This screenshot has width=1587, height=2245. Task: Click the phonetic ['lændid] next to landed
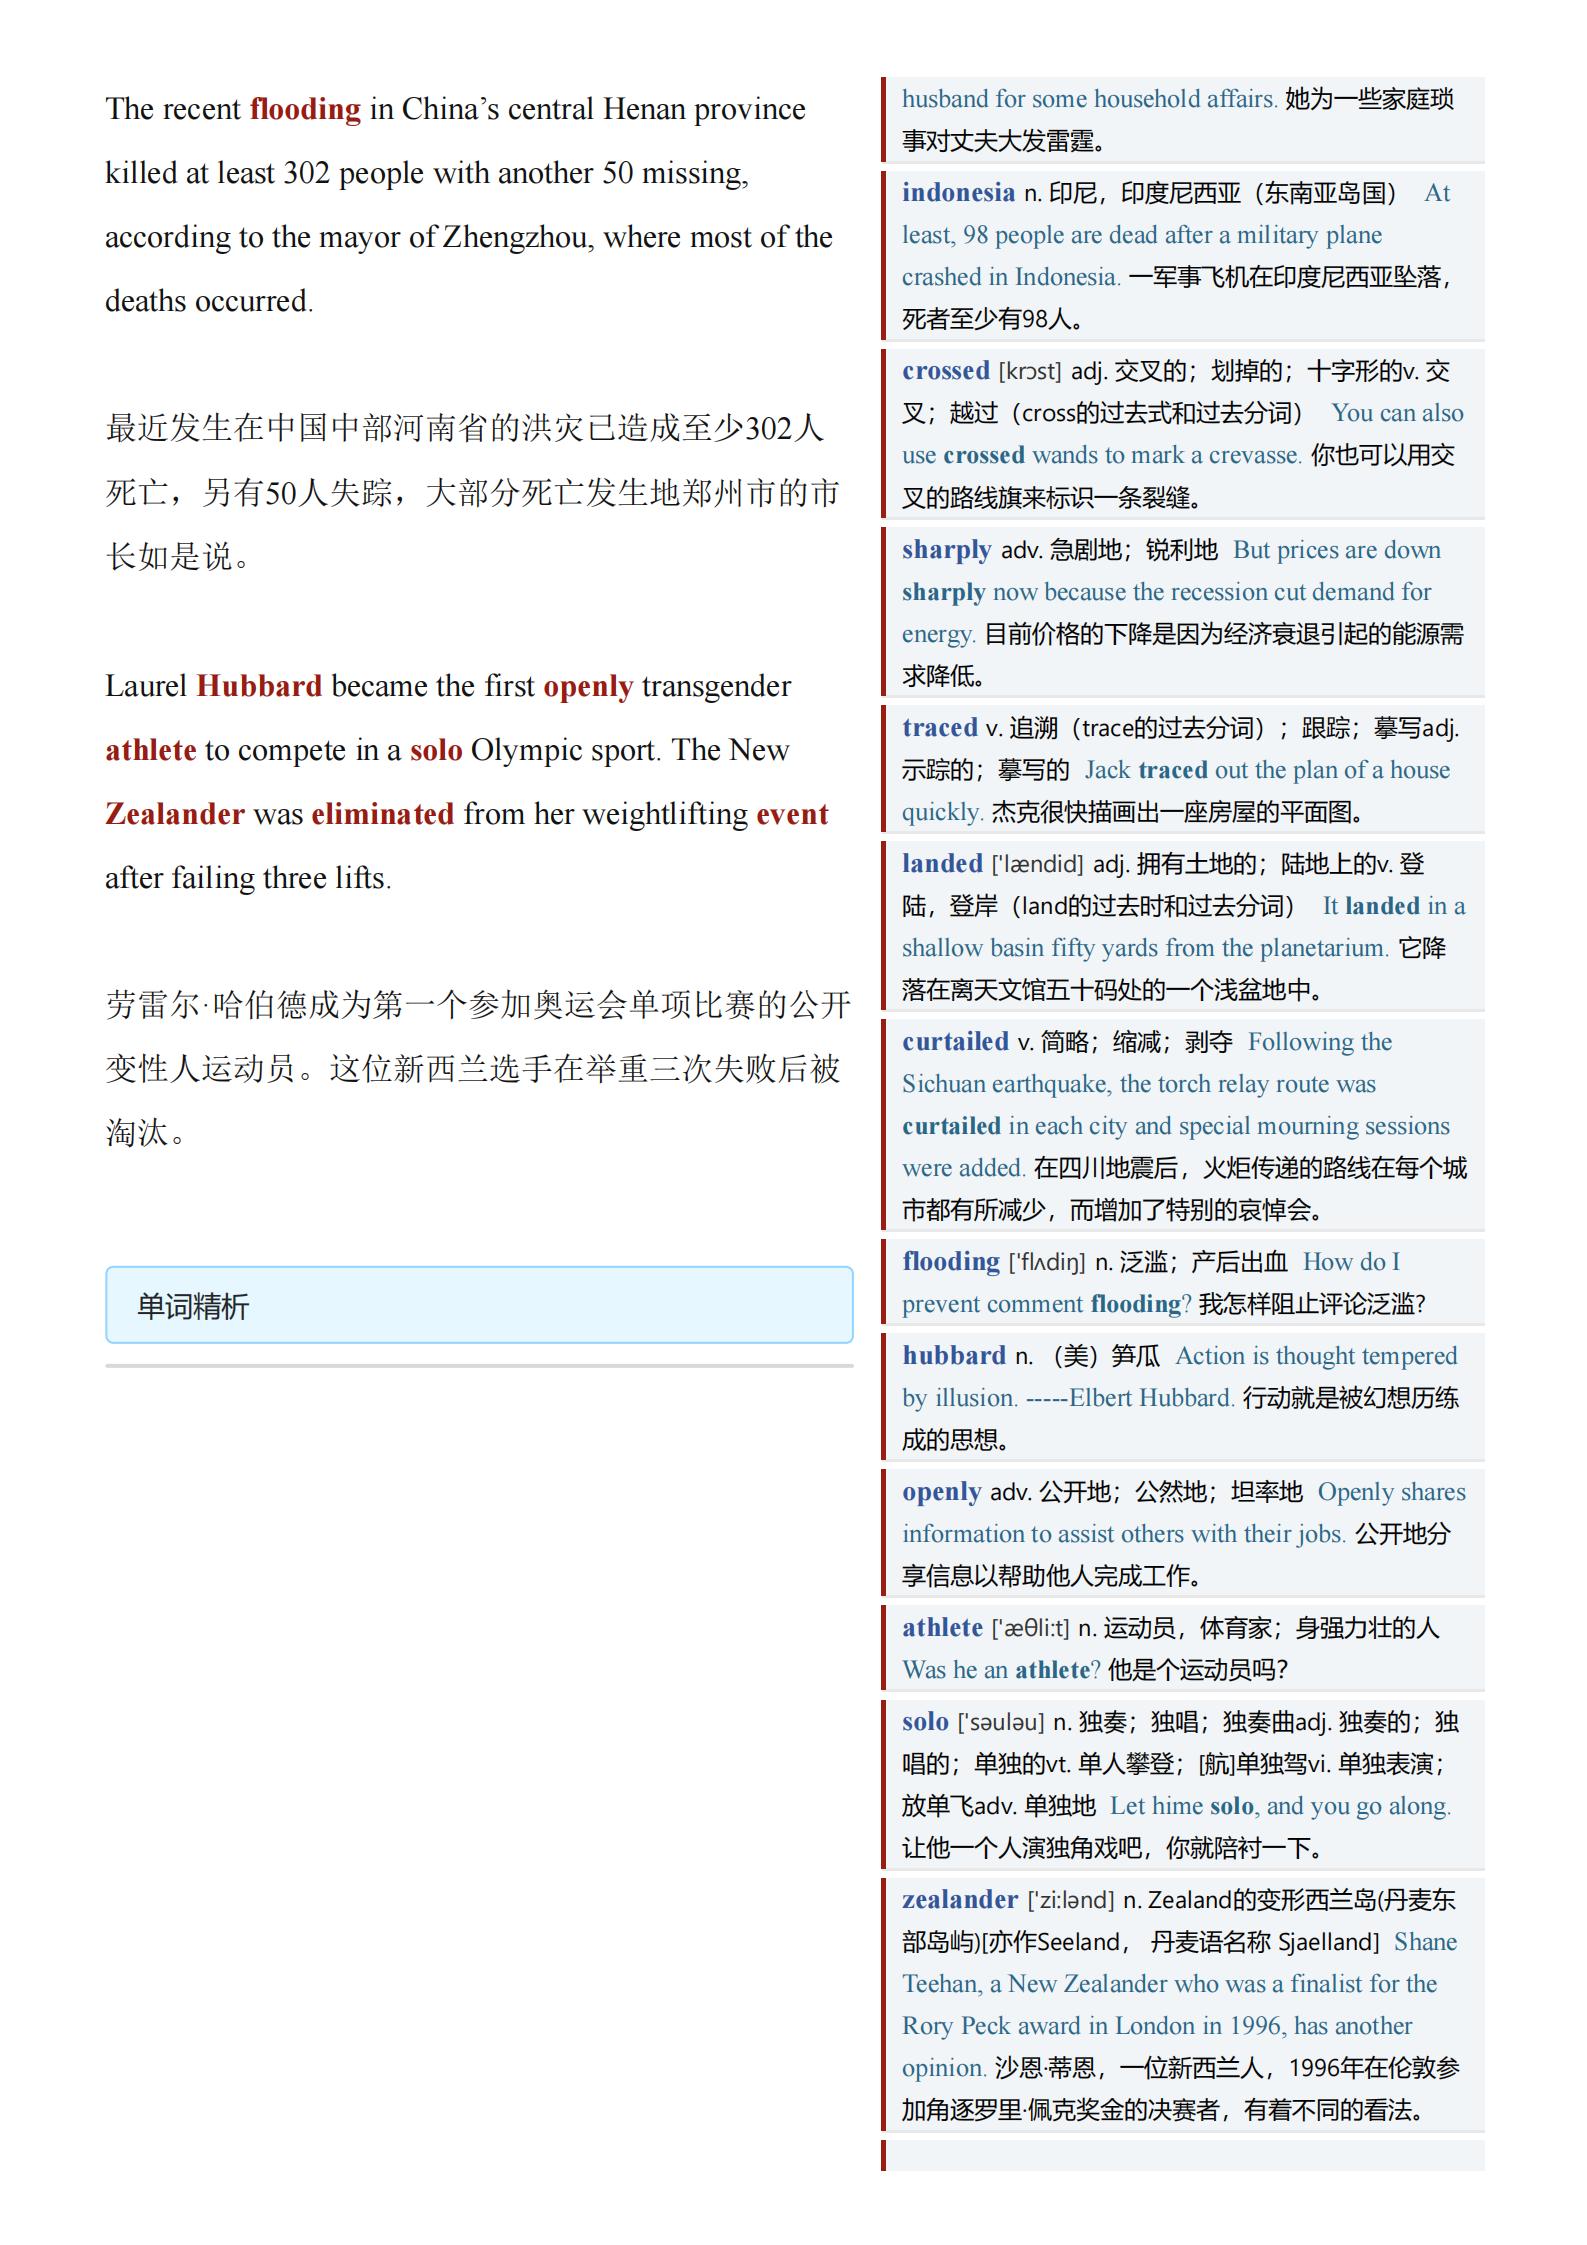coord(1038,864)
